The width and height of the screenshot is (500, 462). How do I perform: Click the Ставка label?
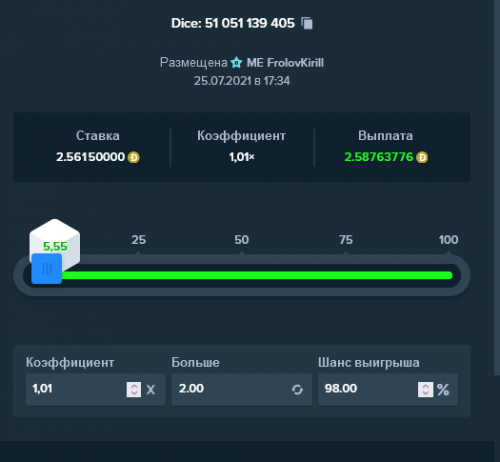98,136
